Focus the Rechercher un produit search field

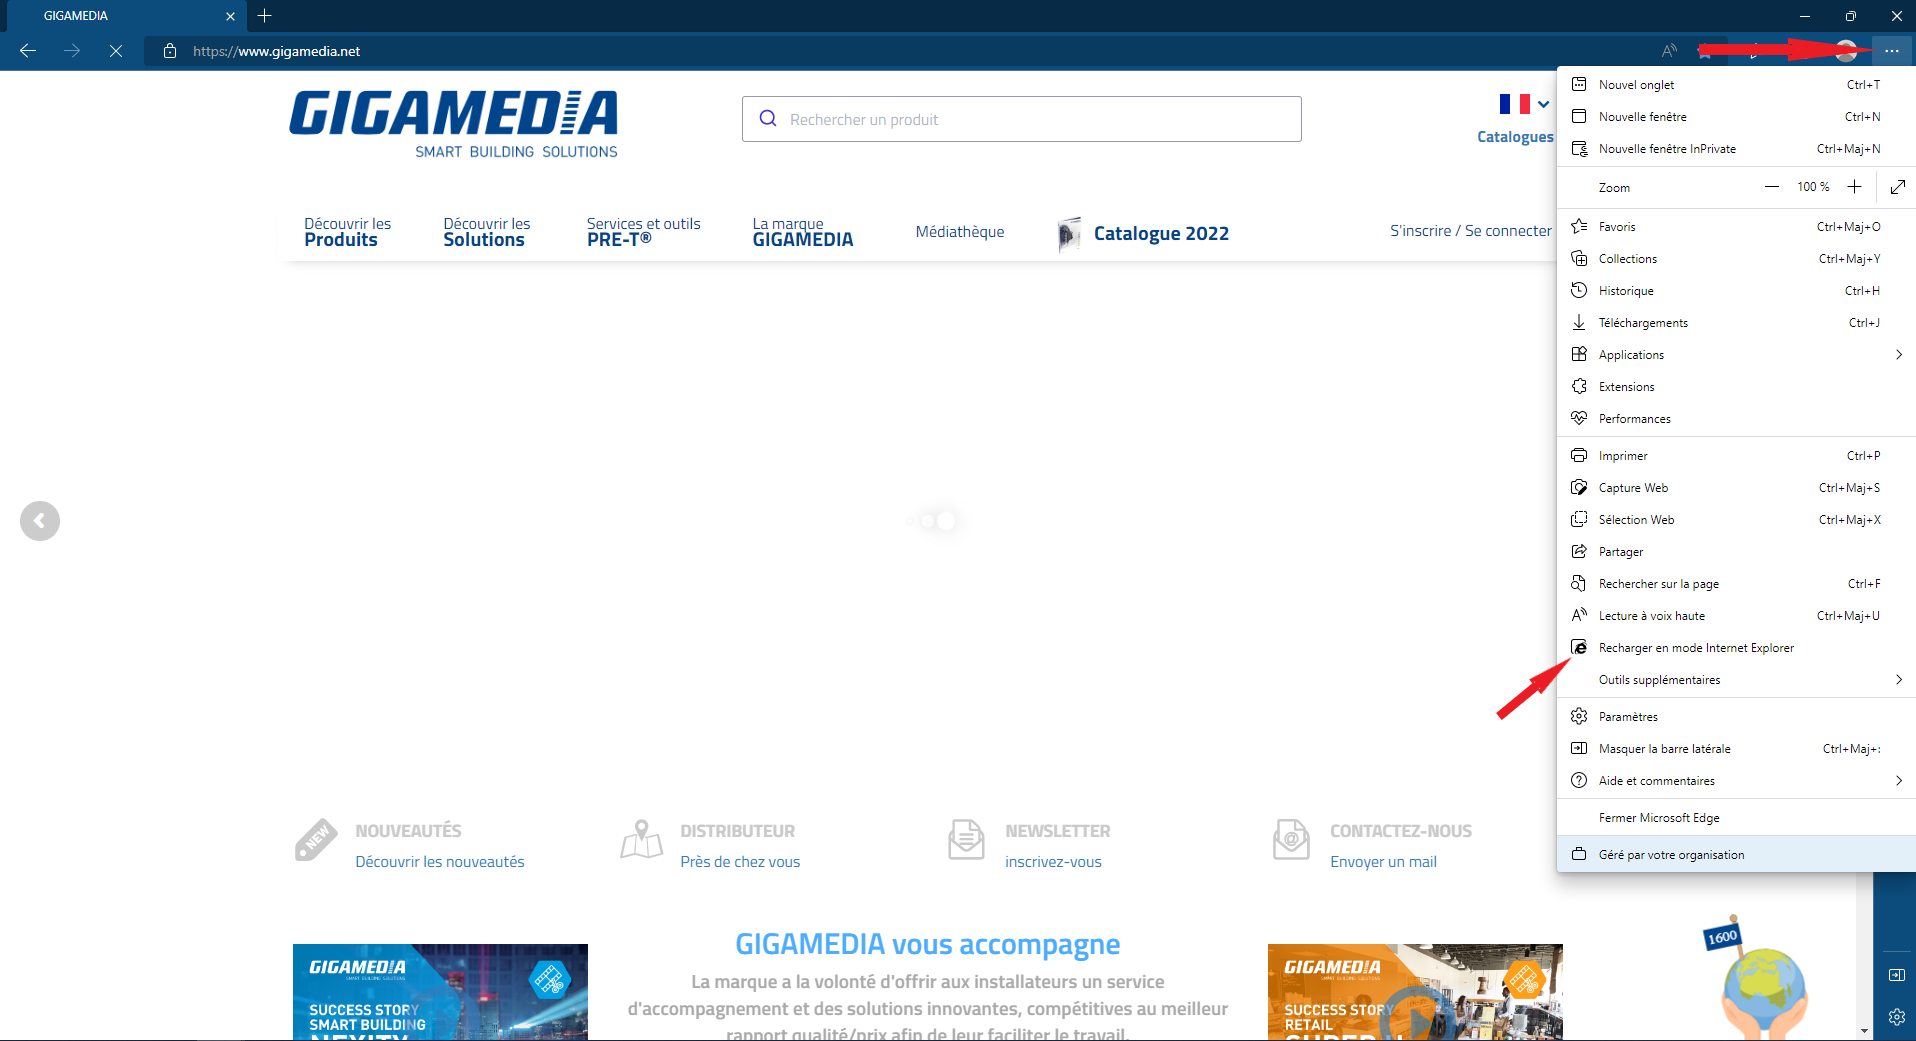tap(1021, 119)
